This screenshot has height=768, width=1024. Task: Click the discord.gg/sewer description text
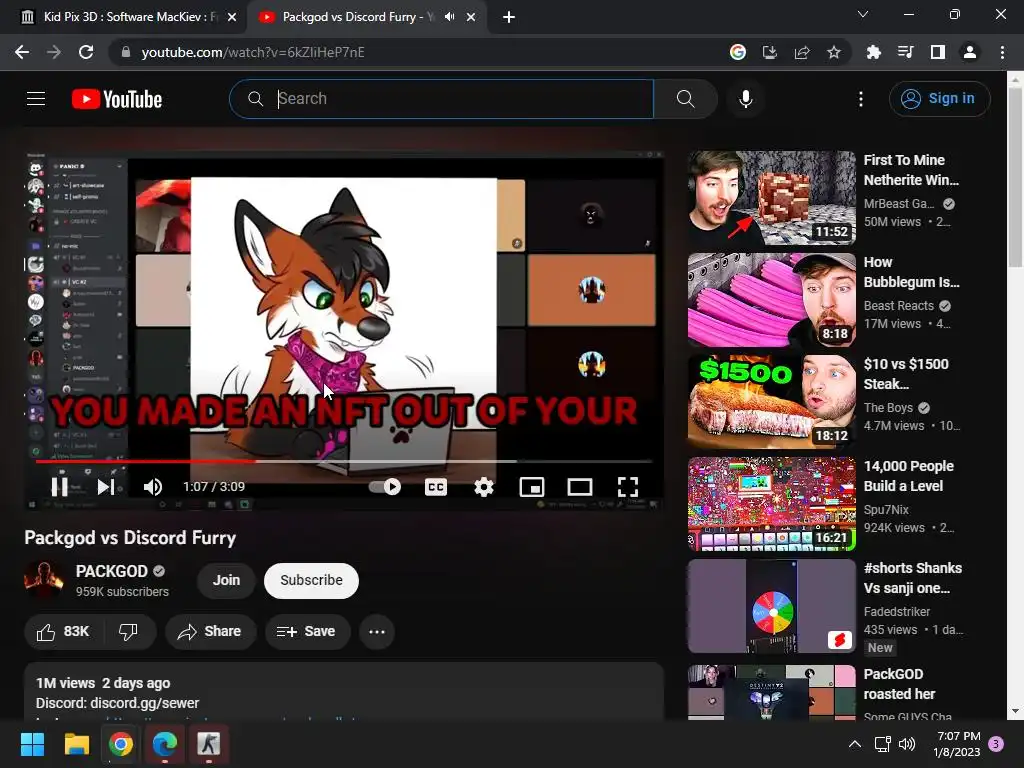click(144, 703)
